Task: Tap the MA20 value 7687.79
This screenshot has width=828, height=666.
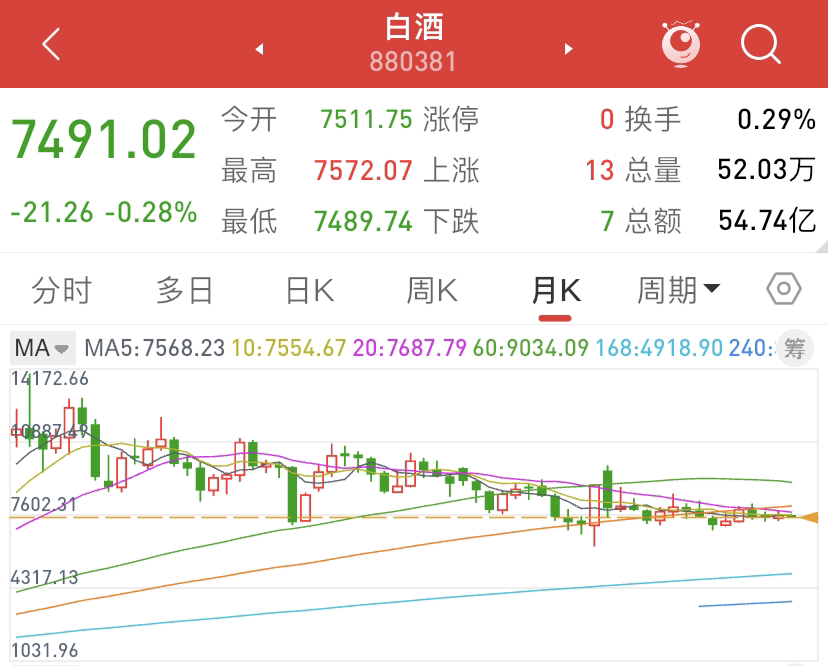Action: (x=410, y=348)
